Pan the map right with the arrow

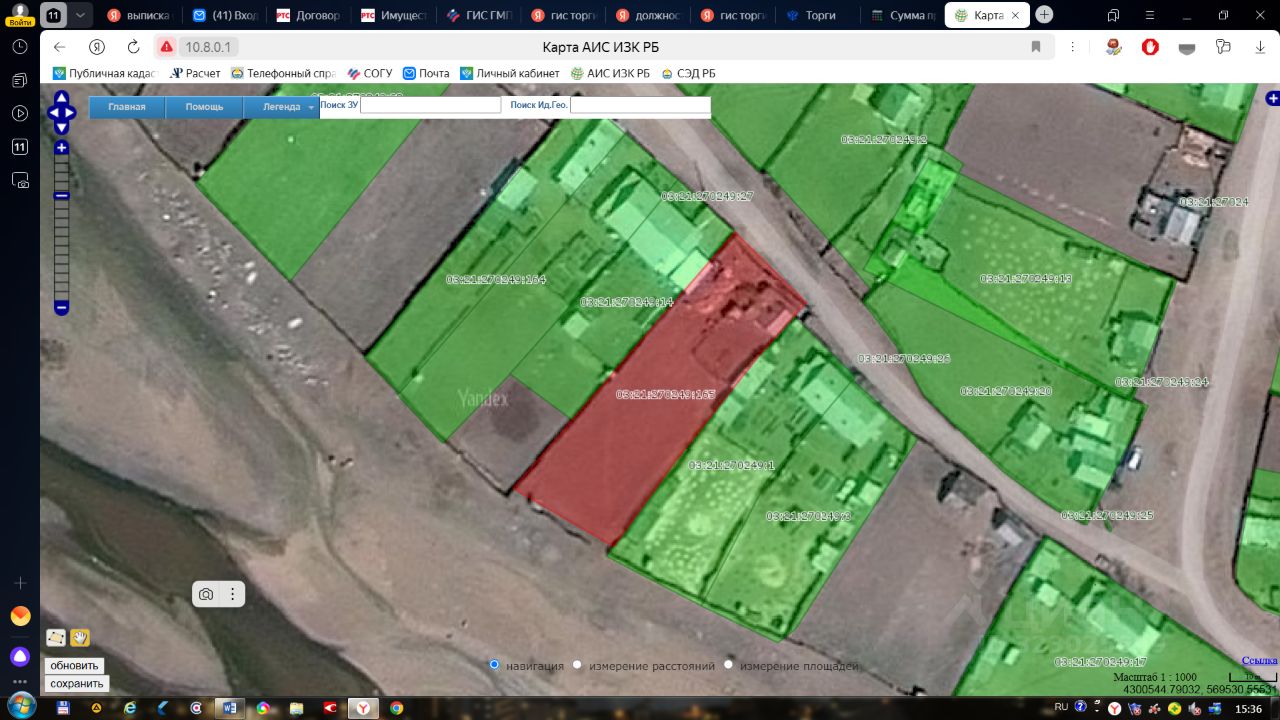pyautogui.click(x=69, y=113)
